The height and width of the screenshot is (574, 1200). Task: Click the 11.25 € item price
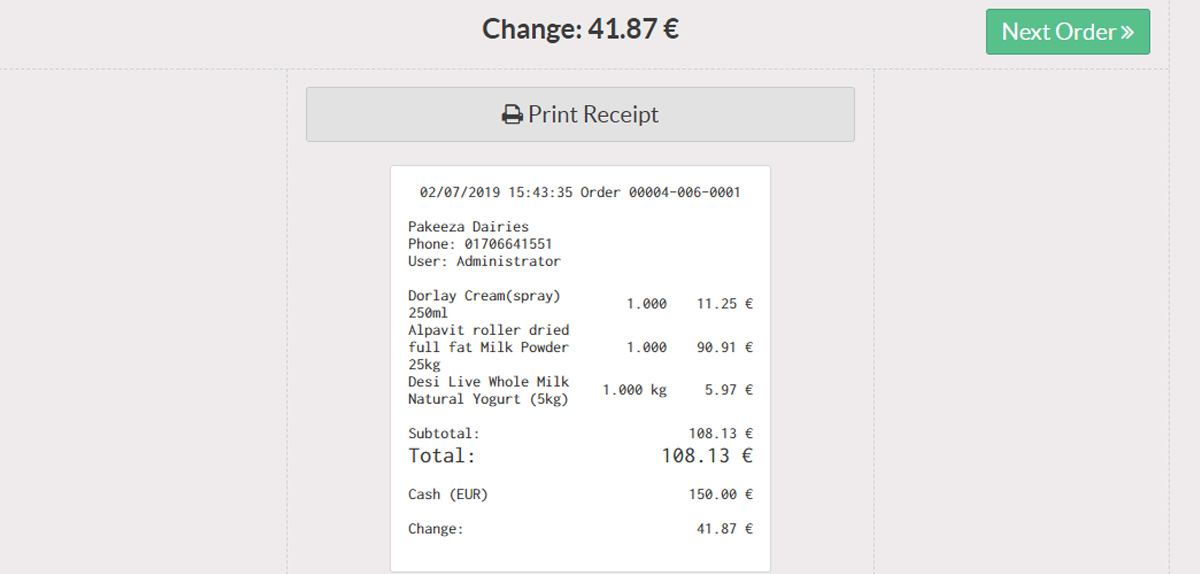coord(725,304)
